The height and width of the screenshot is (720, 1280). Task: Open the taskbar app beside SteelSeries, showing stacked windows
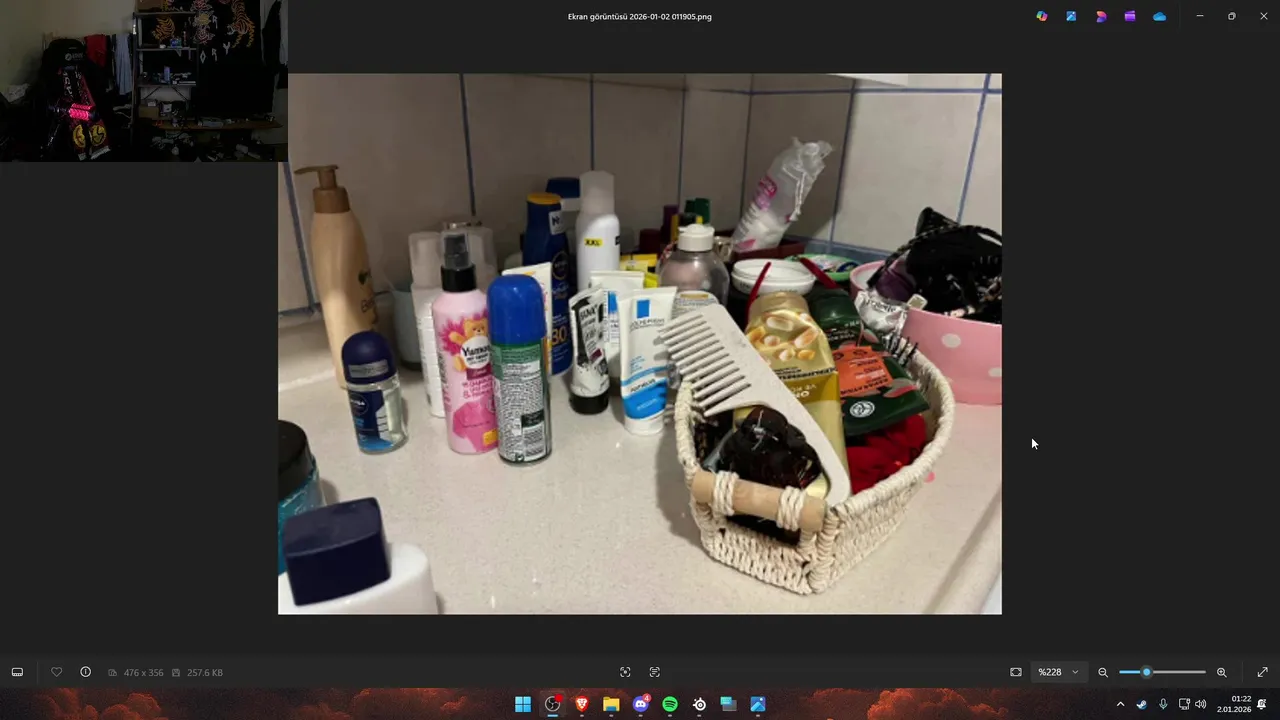[x=729, y=704]
